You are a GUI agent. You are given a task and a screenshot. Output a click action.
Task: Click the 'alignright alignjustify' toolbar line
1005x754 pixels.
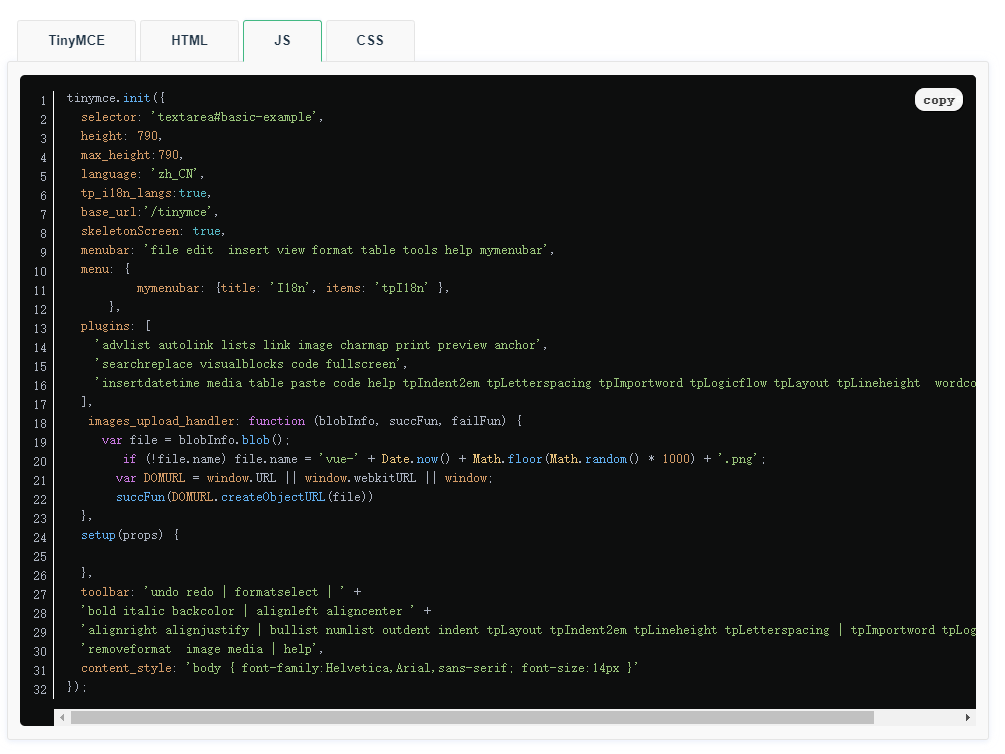528,630
